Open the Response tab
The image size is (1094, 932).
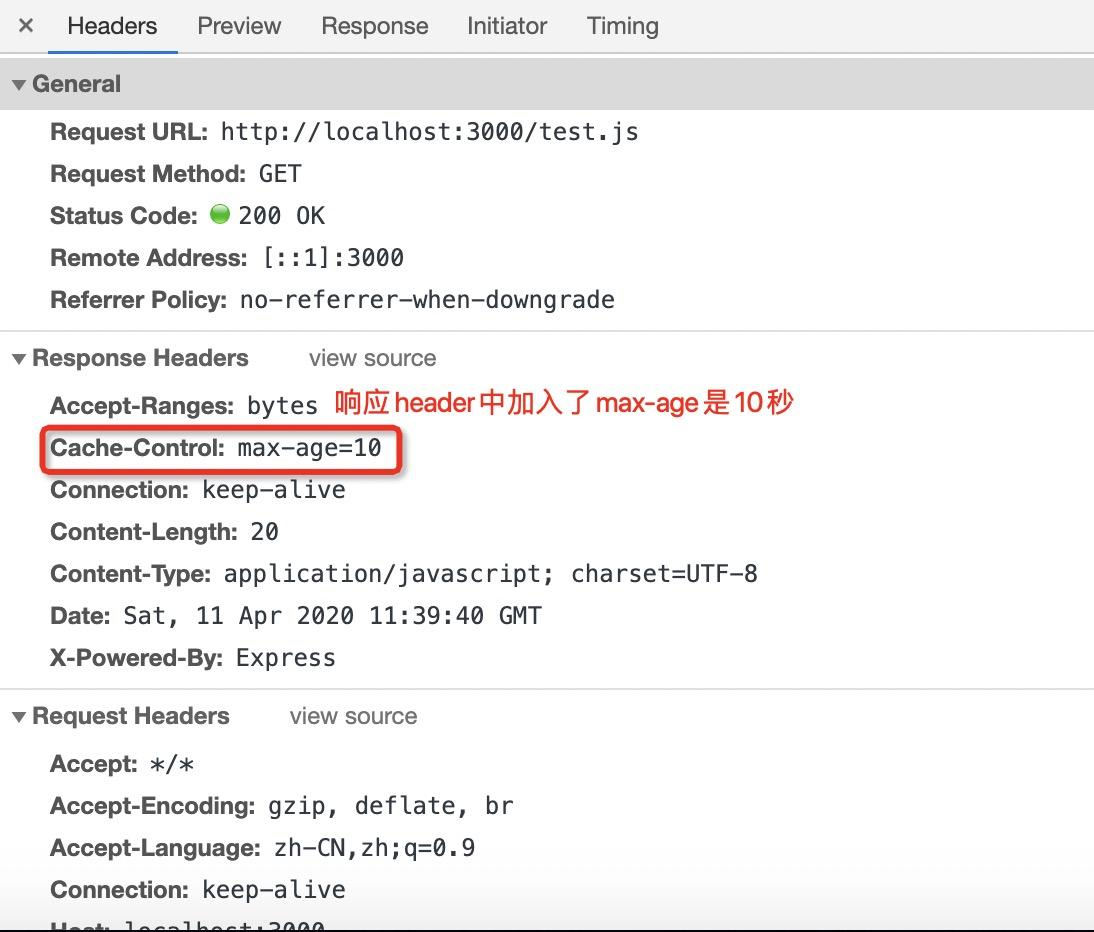(x=375, y=26)
